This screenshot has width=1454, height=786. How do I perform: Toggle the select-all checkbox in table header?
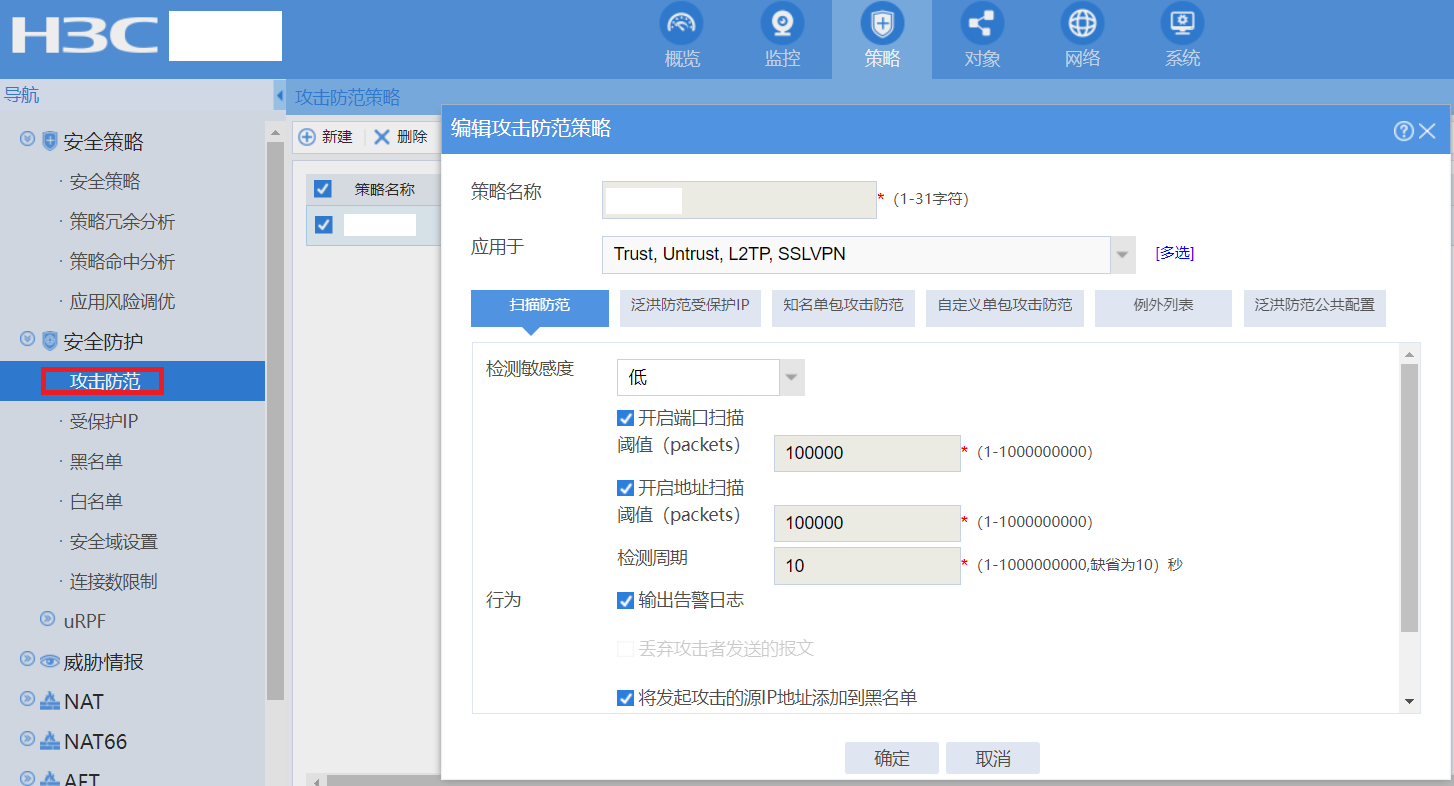[x=323, y=189]
